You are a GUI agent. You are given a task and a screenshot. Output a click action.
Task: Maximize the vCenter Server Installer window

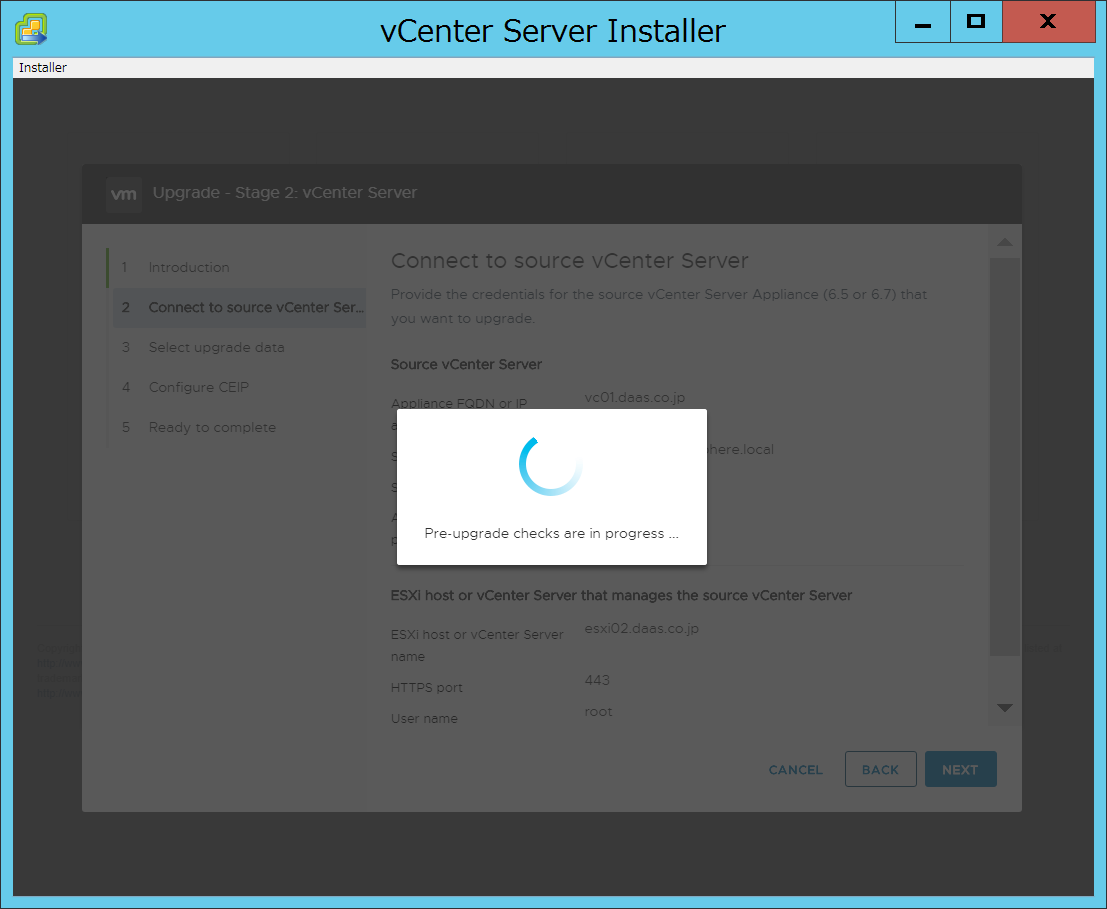[x=976, y=22]
